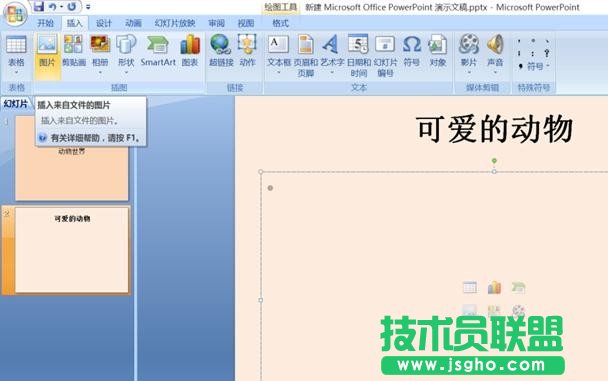The width and height of the screenshot is (608, 381).
Task: Expand the 艺术字 dropdown arrow
Action: pyautogui.click(x=332, y=72)
